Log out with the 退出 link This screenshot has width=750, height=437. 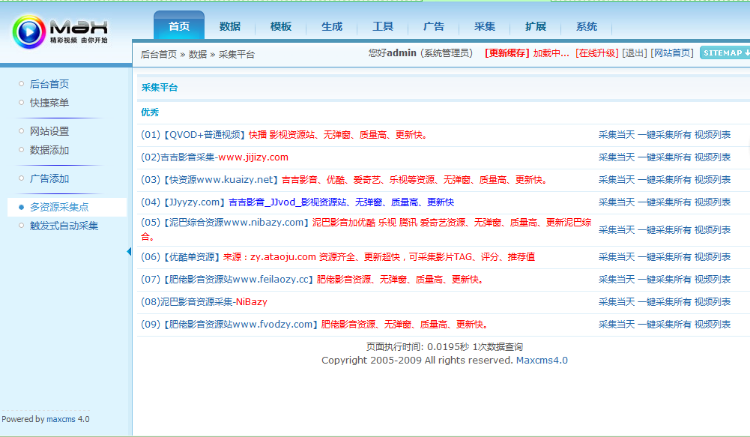coord(635,53)
